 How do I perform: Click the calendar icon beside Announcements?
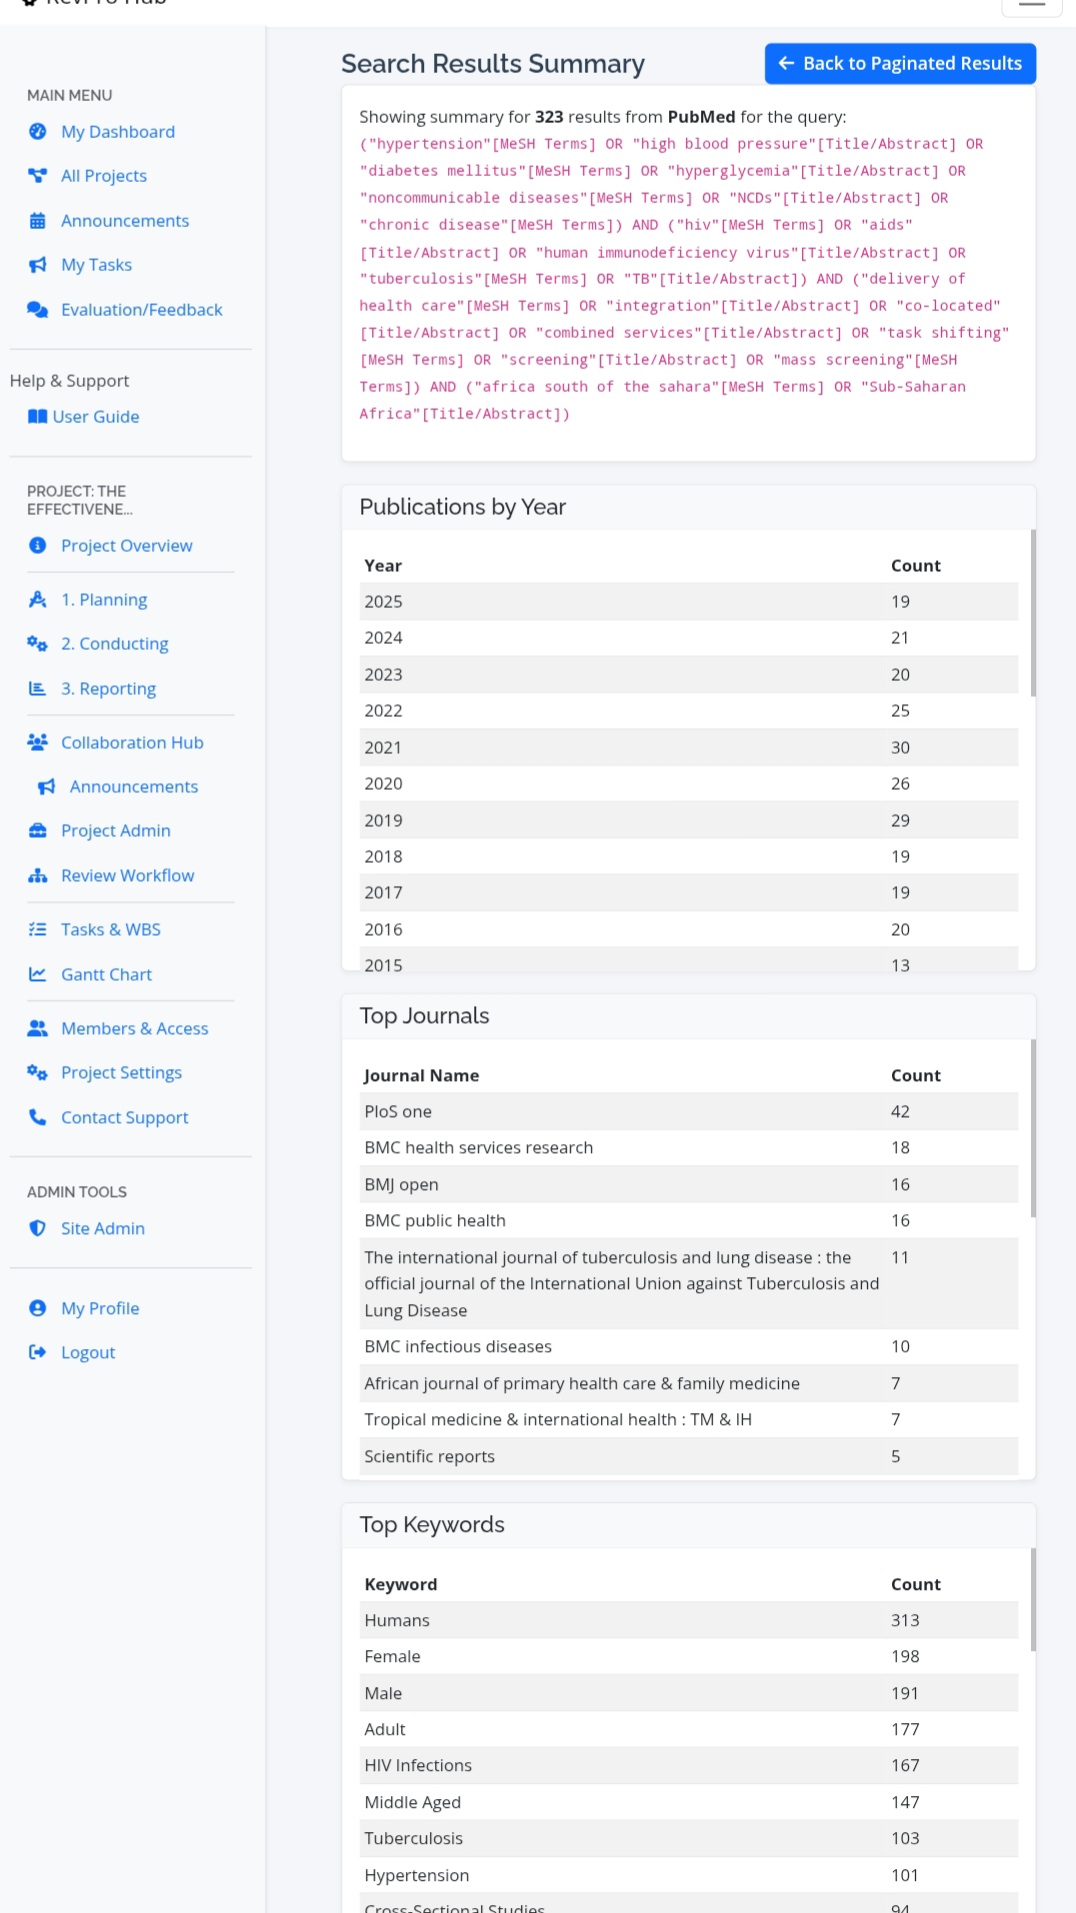(x=38, y=221)
